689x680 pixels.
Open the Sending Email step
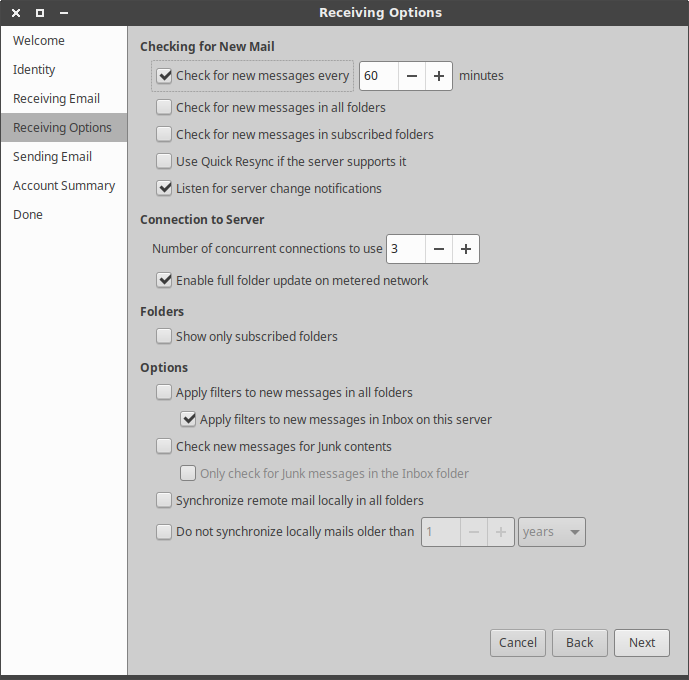coord(52,157)
